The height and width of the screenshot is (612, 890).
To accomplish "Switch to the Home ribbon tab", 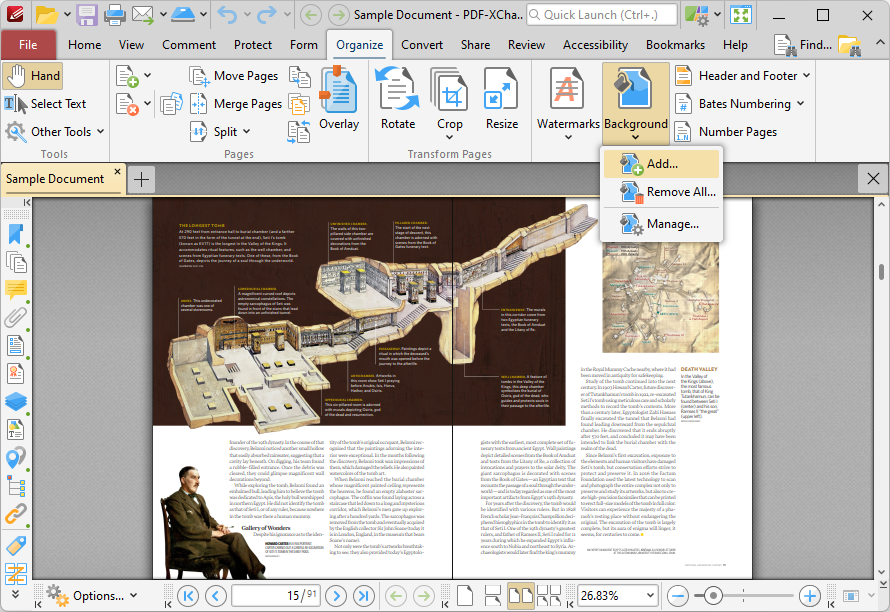I will click(85, 45).
